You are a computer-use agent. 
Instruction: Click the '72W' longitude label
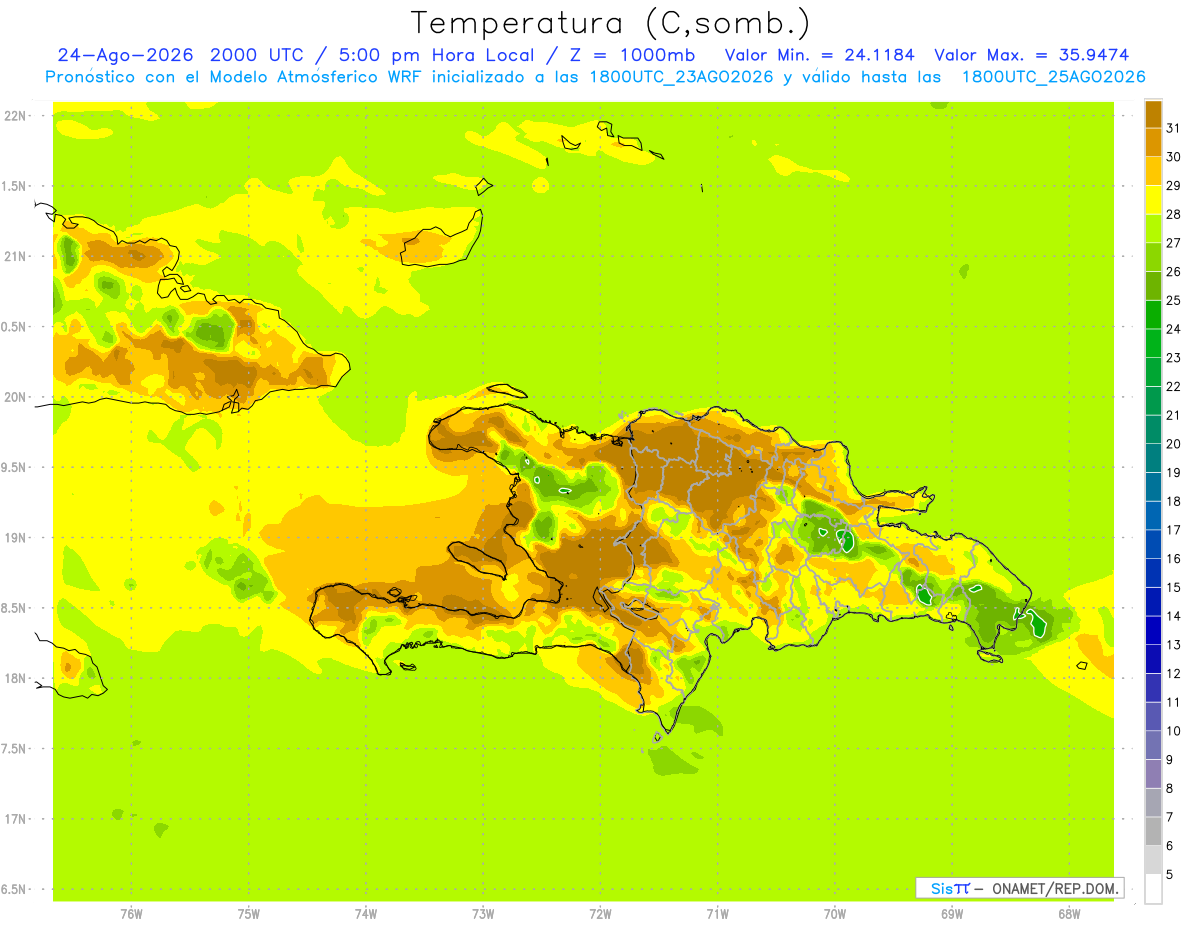pos(600,914)
